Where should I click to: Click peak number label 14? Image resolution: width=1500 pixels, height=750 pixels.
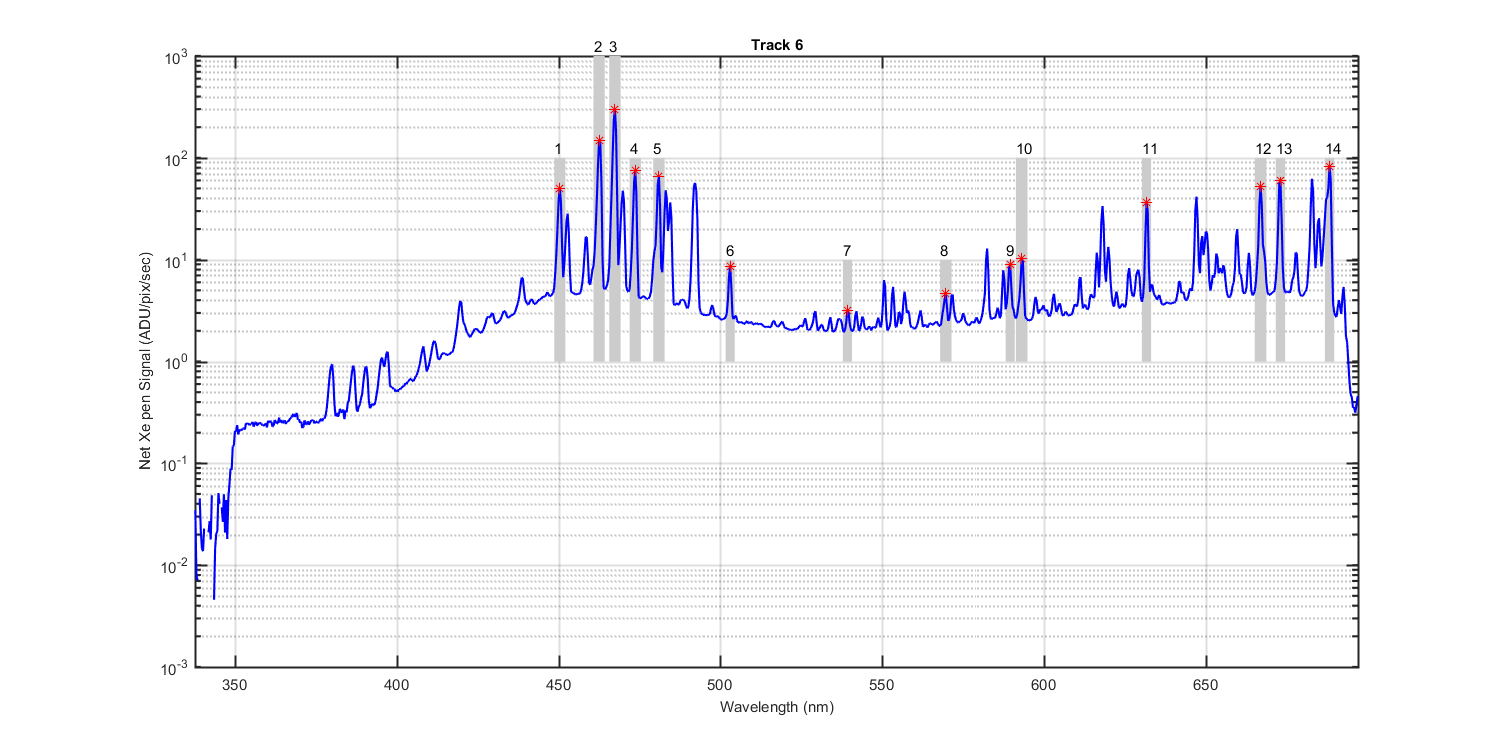point(1332,149)
